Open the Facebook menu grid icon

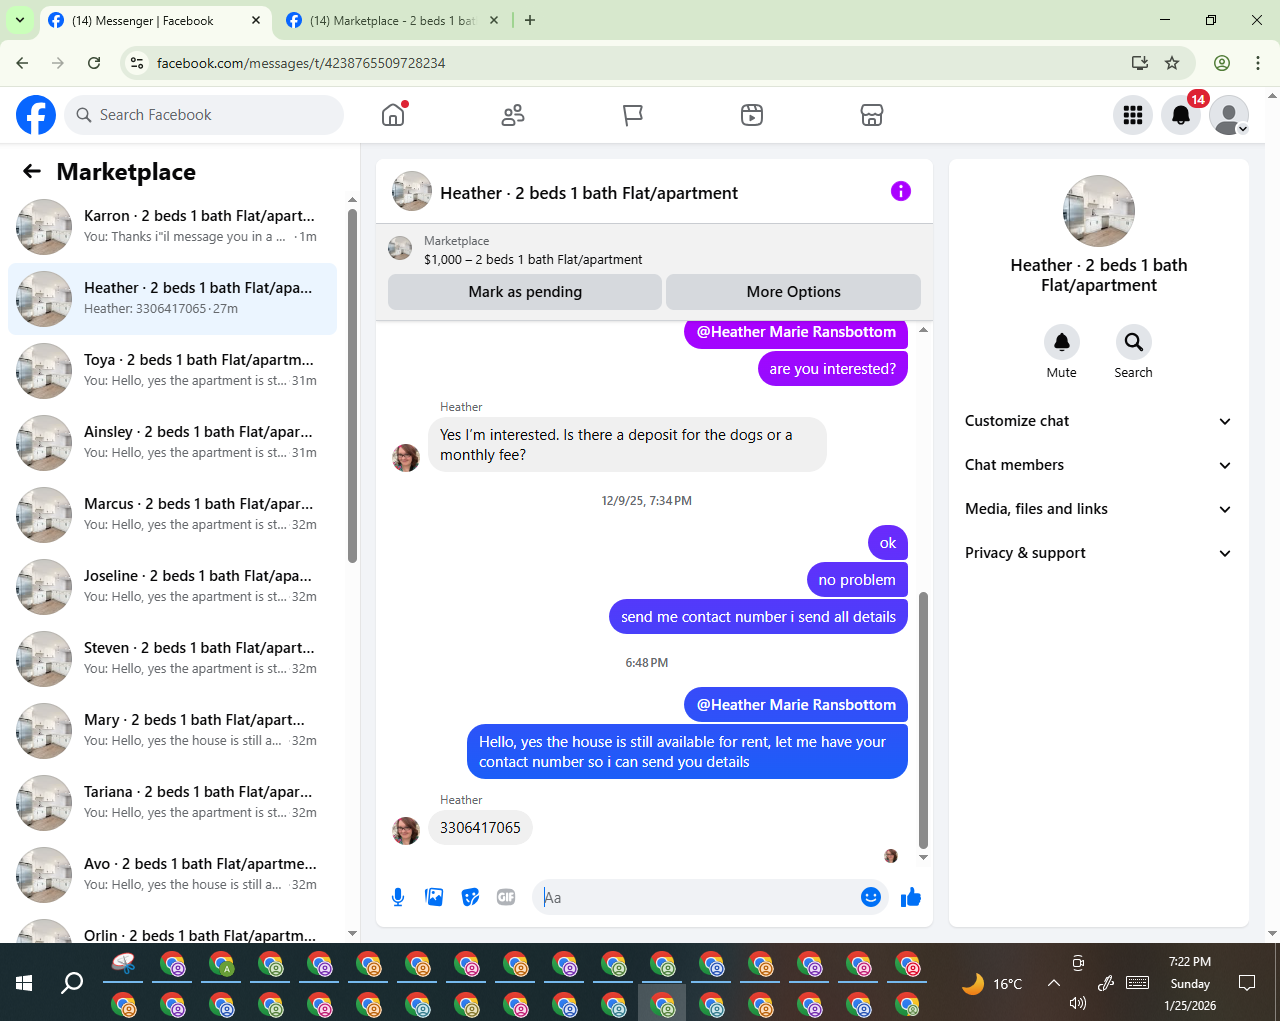point(1133,115)
